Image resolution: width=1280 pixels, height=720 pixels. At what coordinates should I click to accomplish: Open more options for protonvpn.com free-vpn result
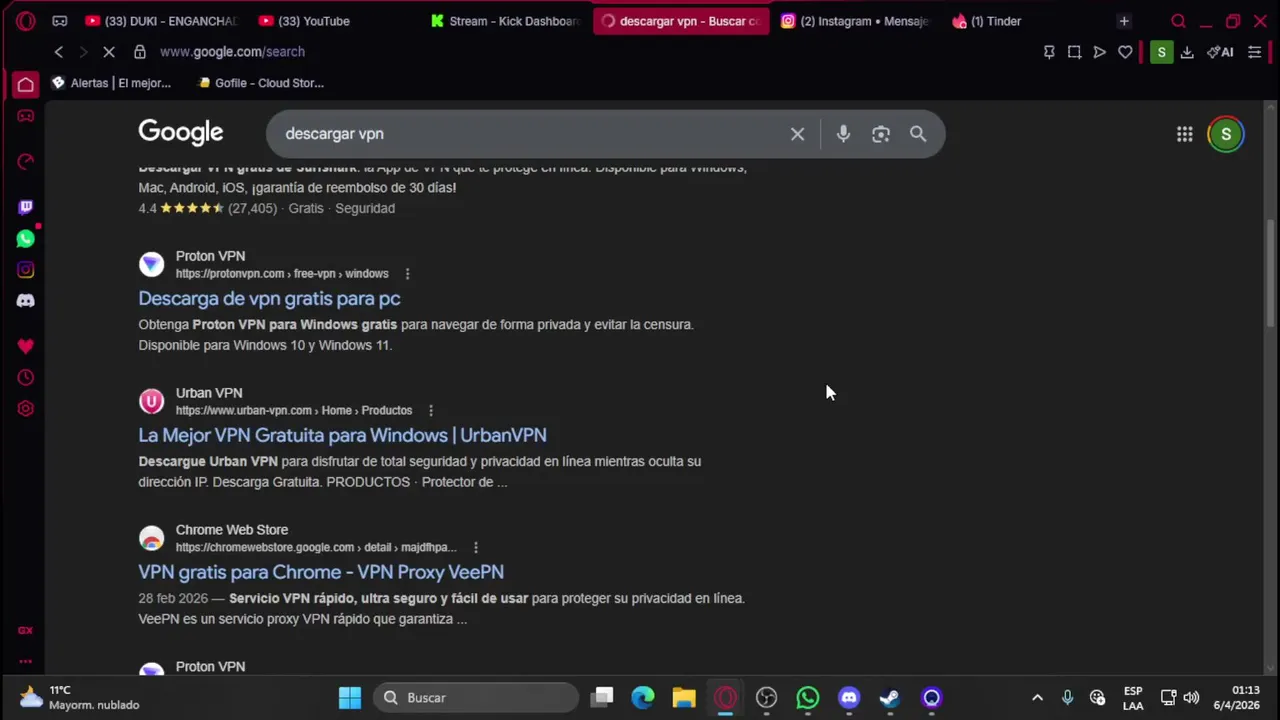pos(407,274)
